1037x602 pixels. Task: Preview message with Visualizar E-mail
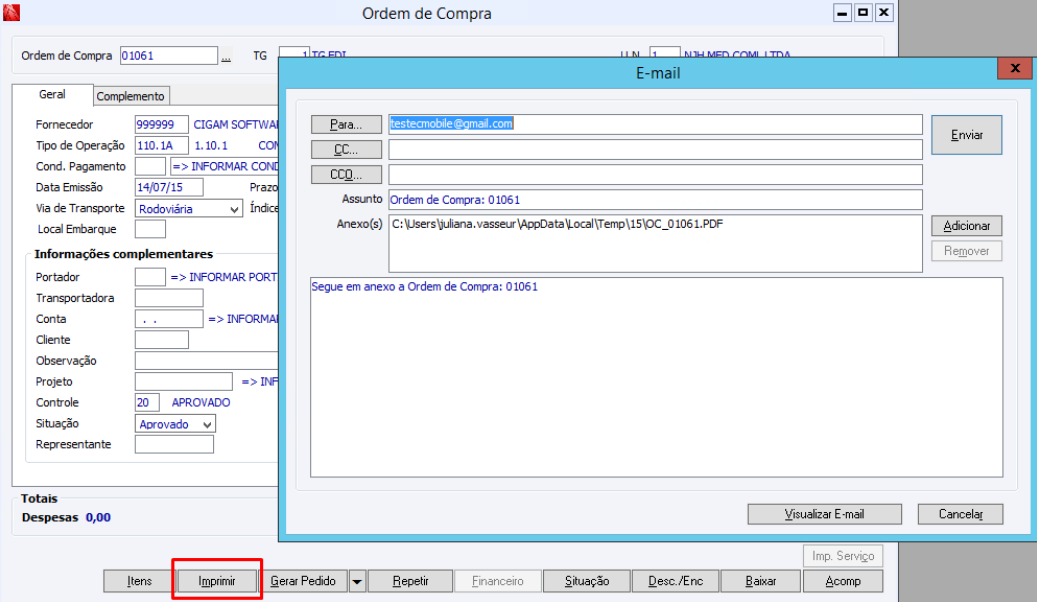[824, 514]
